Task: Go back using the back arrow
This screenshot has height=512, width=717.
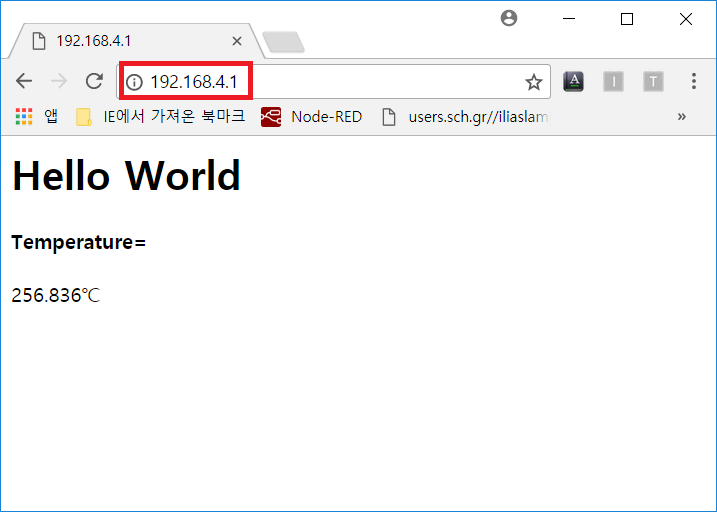Action: [24, 81]
